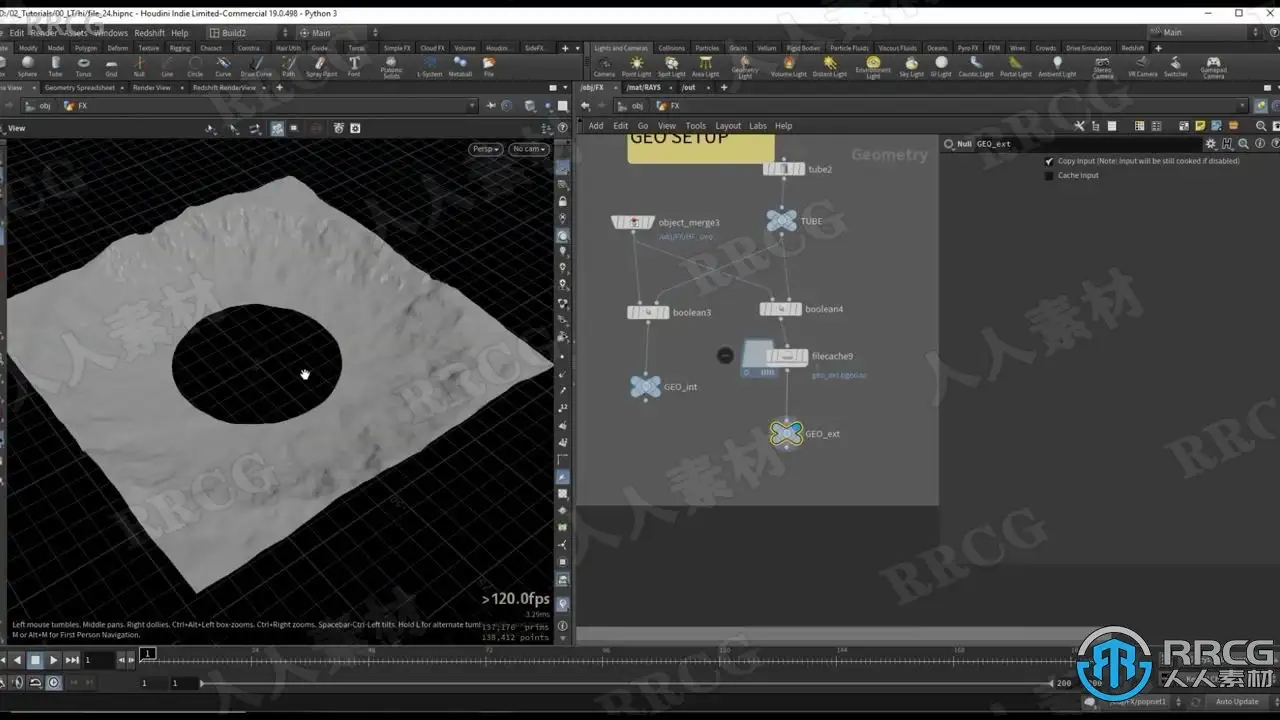Open the Windows menu
Screen dimensions: 1280x720
(111, 33)
